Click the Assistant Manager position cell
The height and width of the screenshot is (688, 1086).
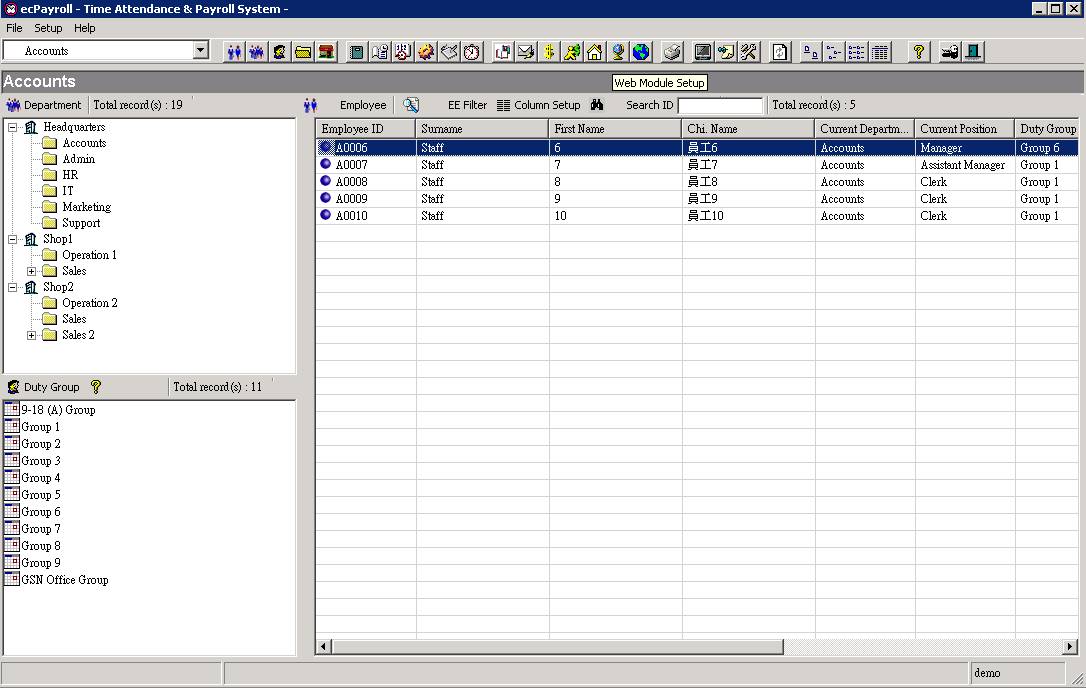[963, 165]
